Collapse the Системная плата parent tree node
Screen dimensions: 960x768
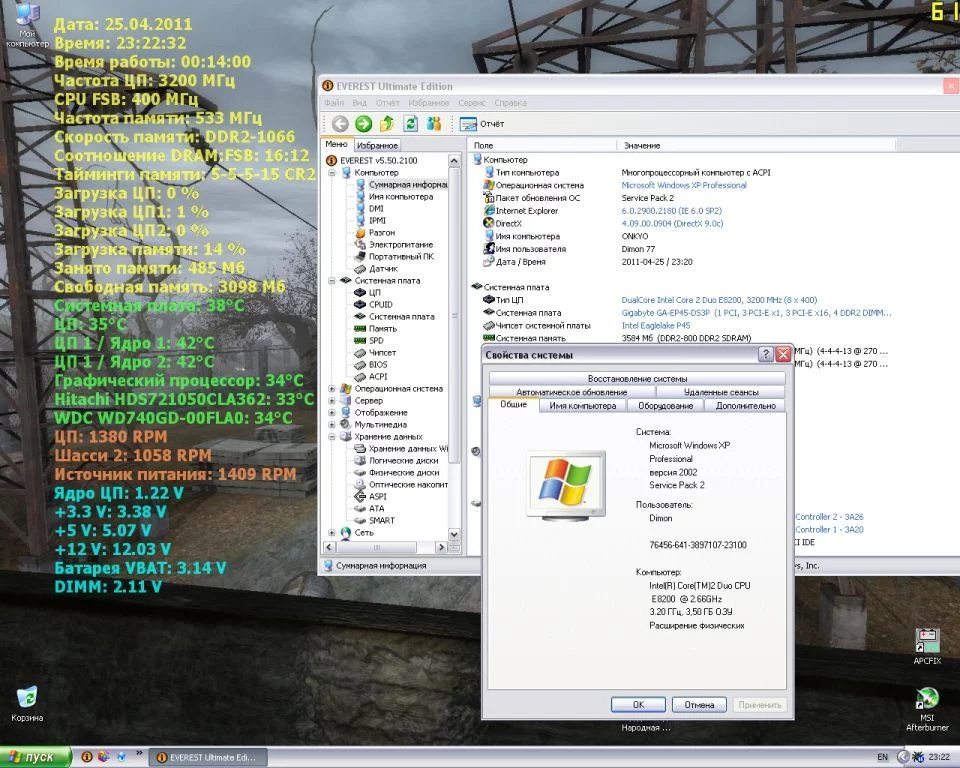(x=331, y=280)
